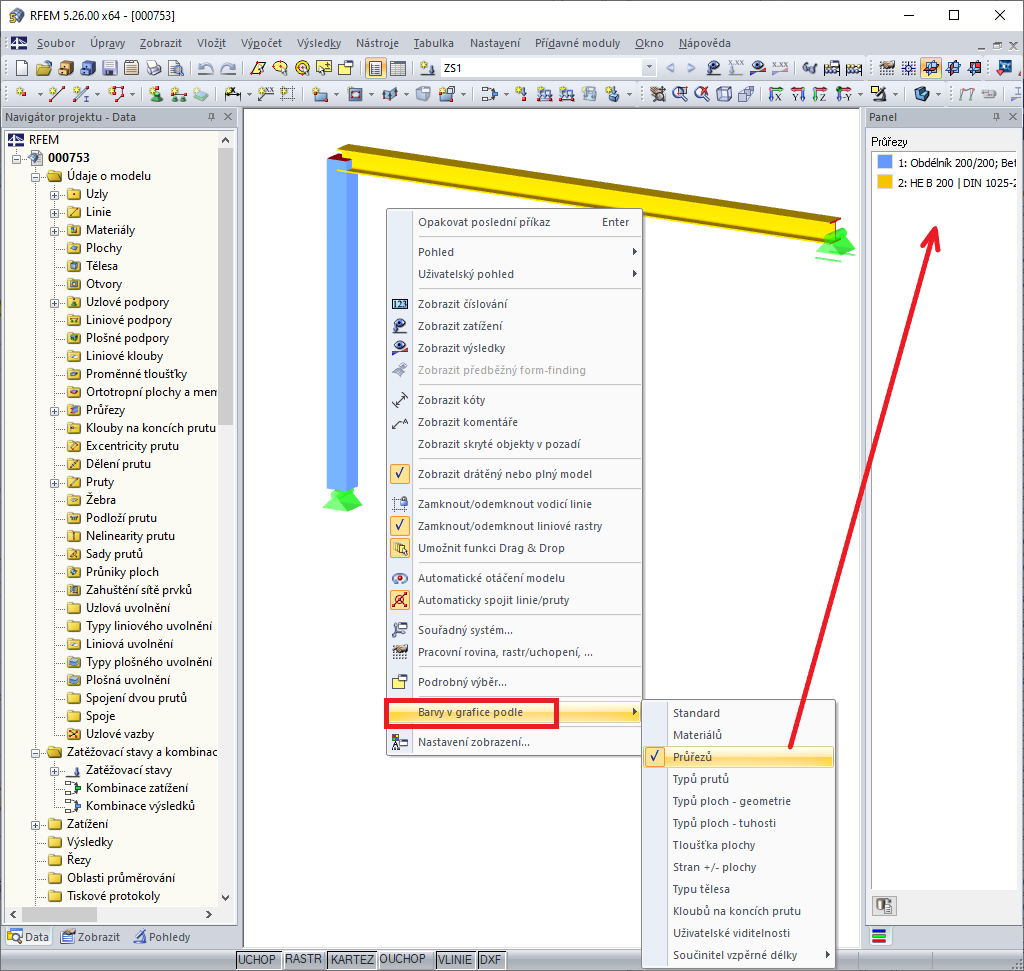
Task: View in Z direction icon
Action: (819, 94)
